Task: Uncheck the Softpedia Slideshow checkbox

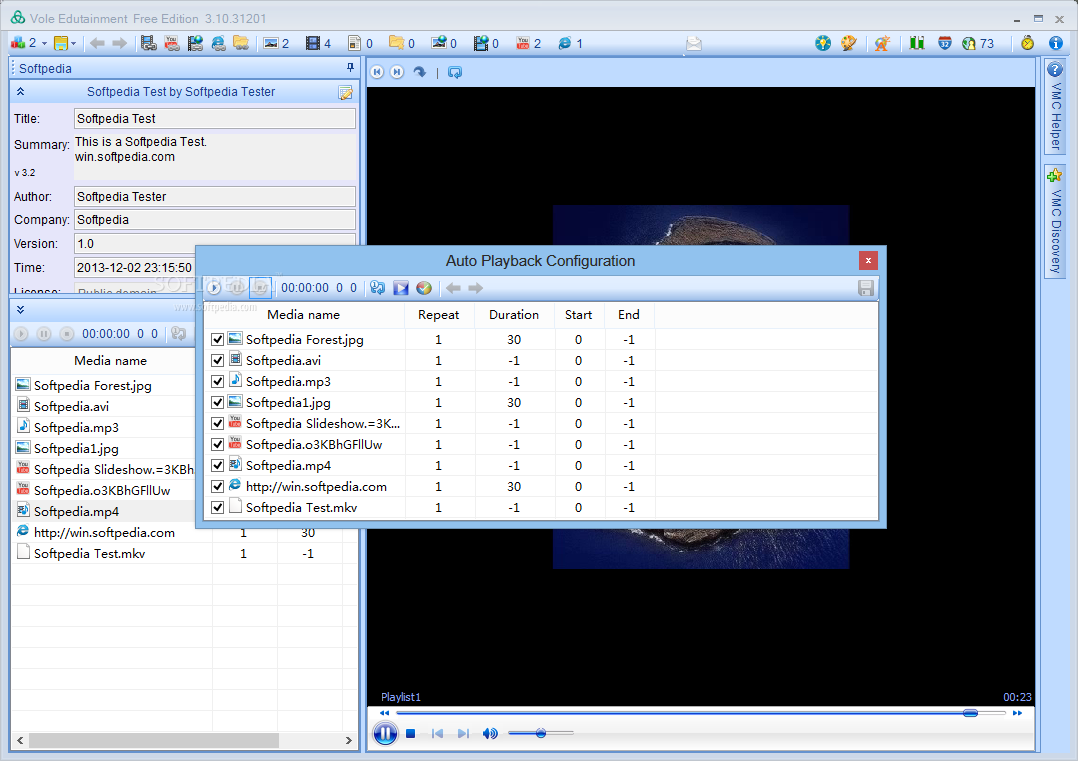Action: [217, 423]
